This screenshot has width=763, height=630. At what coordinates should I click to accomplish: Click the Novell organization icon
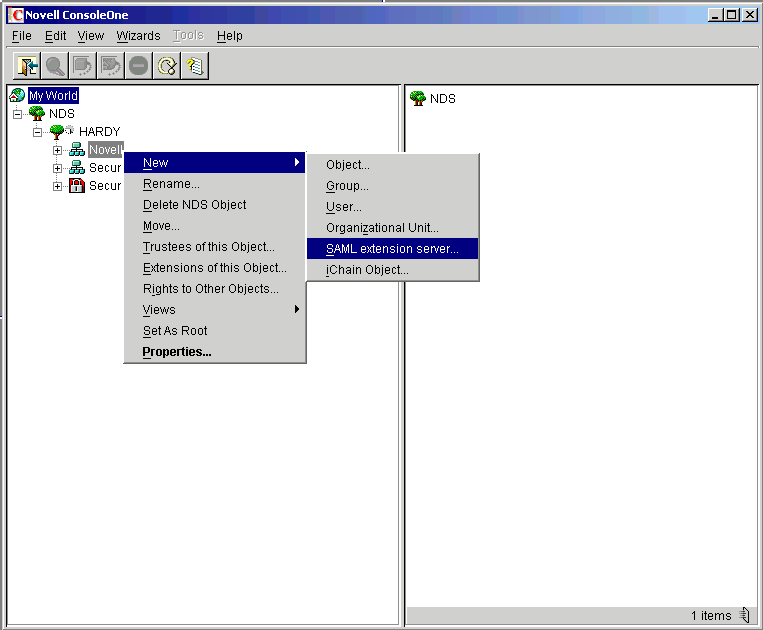tap(77, 149)
